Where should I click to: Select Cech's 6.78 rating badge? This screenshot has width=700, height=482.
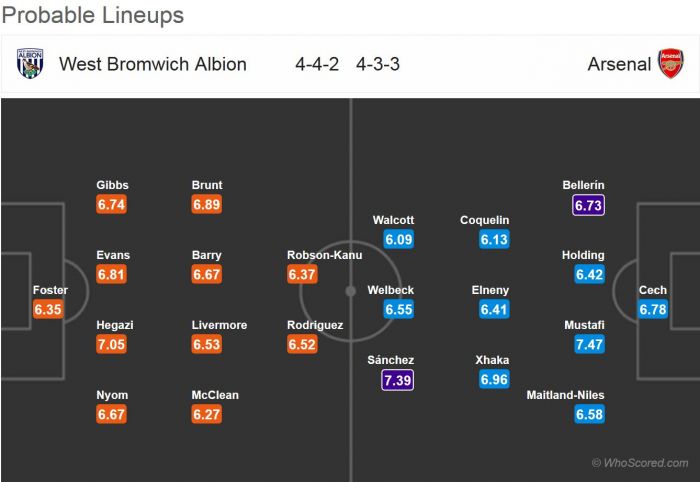click(x=653, y=310)
